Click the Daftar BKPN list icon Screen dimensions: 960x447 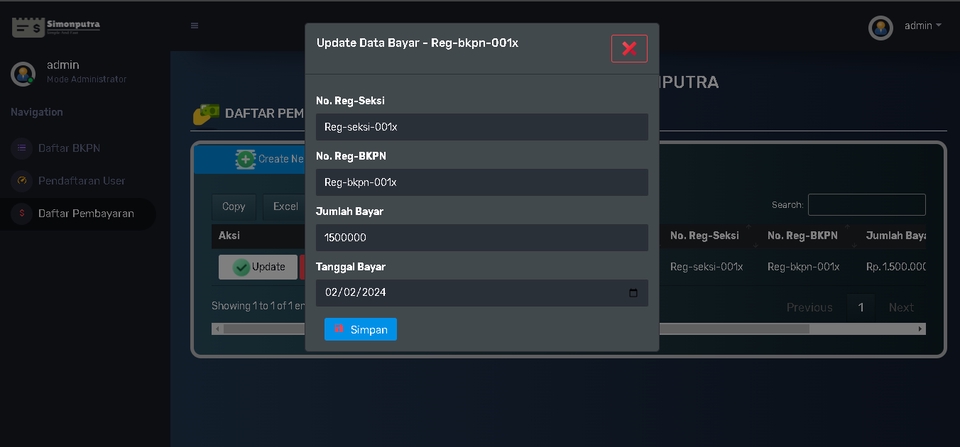(22, 148)
